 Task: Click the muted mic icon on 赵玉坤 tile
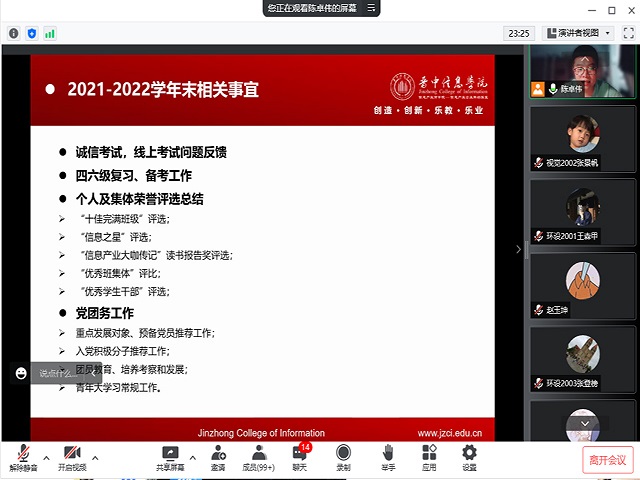(x=539, y=309)
